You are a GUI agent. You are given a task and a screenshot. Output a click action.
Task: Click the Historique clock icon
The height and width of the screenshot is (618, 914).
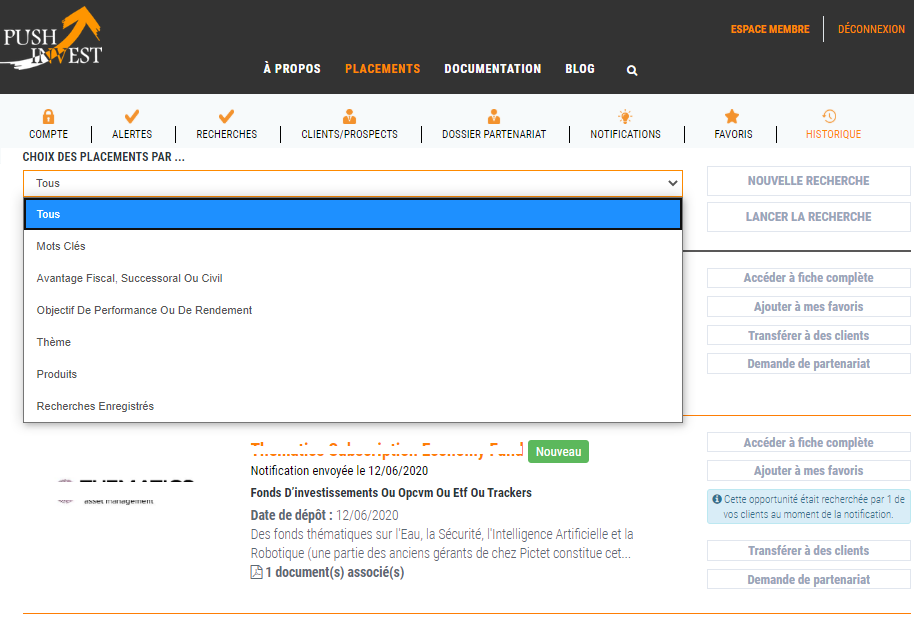point(829,116)
